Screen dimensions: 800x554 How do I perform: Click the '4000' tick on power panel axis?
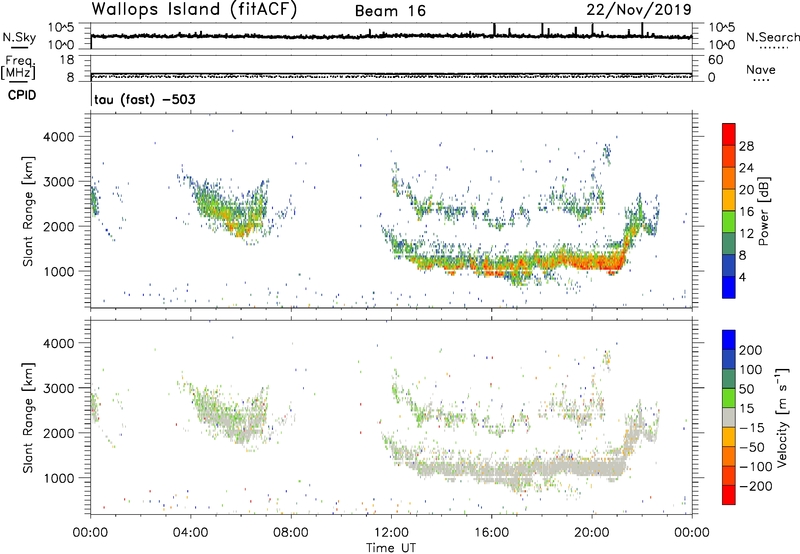(59, 137)
